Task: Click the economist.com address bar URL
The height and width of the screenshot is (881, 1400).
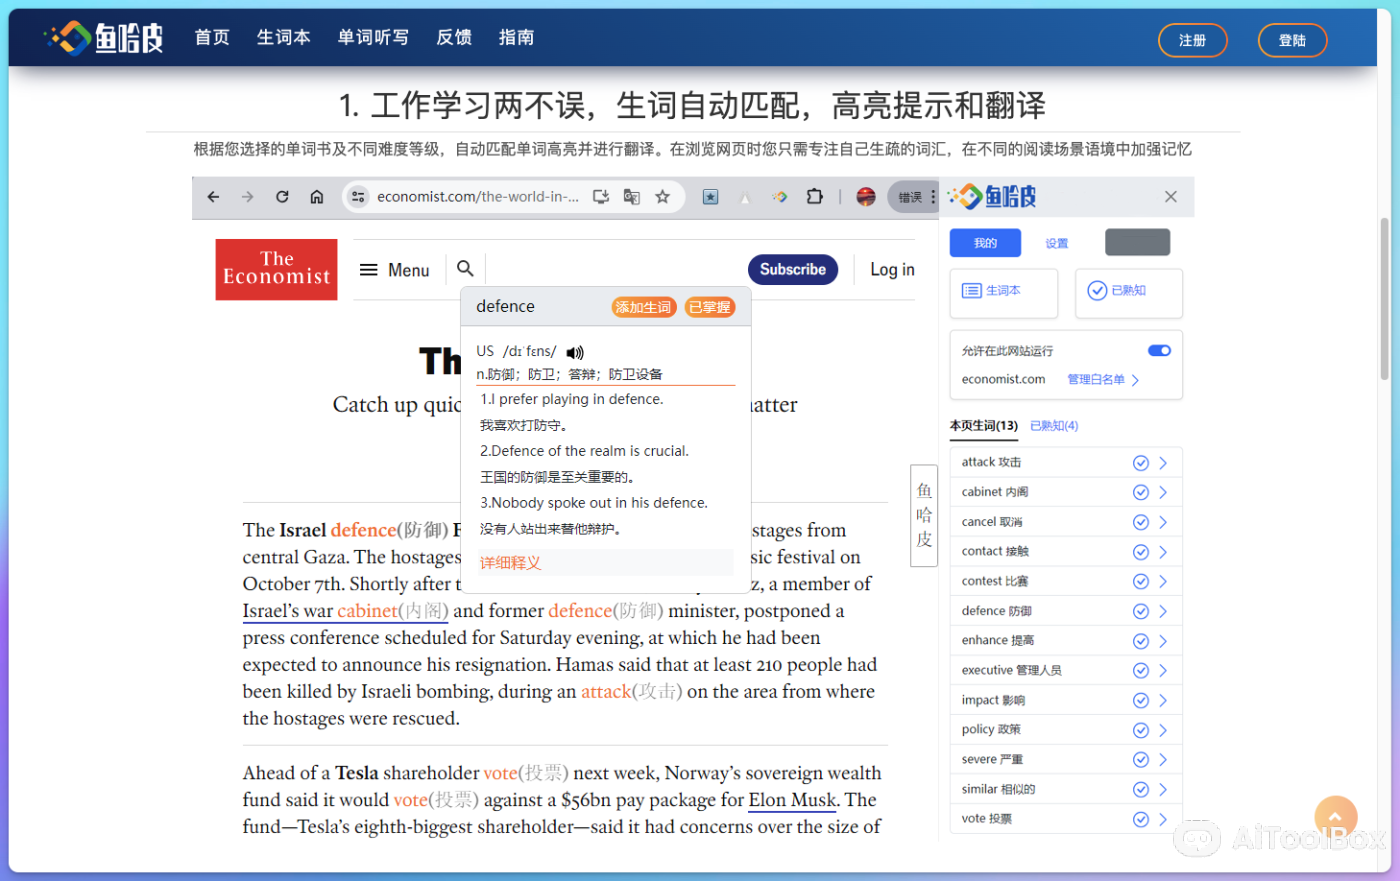Action: click(x=477, y=197)
